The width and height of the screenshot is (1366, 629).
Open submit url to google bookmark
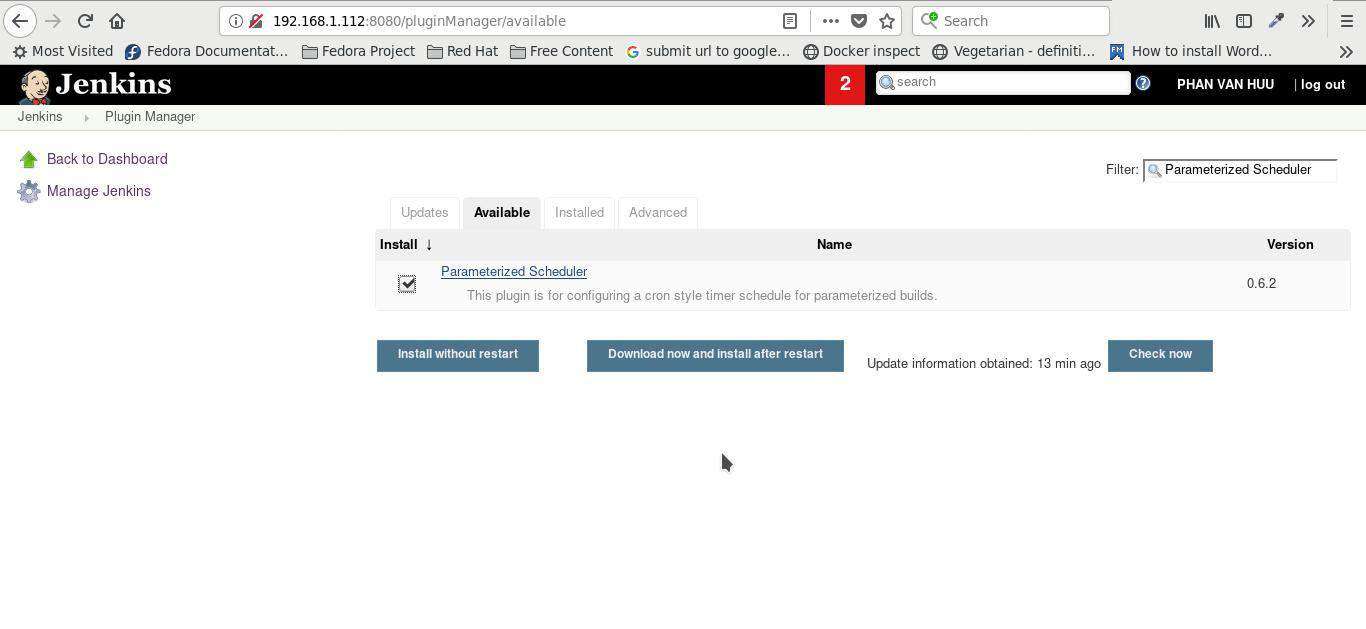point(708,51)
